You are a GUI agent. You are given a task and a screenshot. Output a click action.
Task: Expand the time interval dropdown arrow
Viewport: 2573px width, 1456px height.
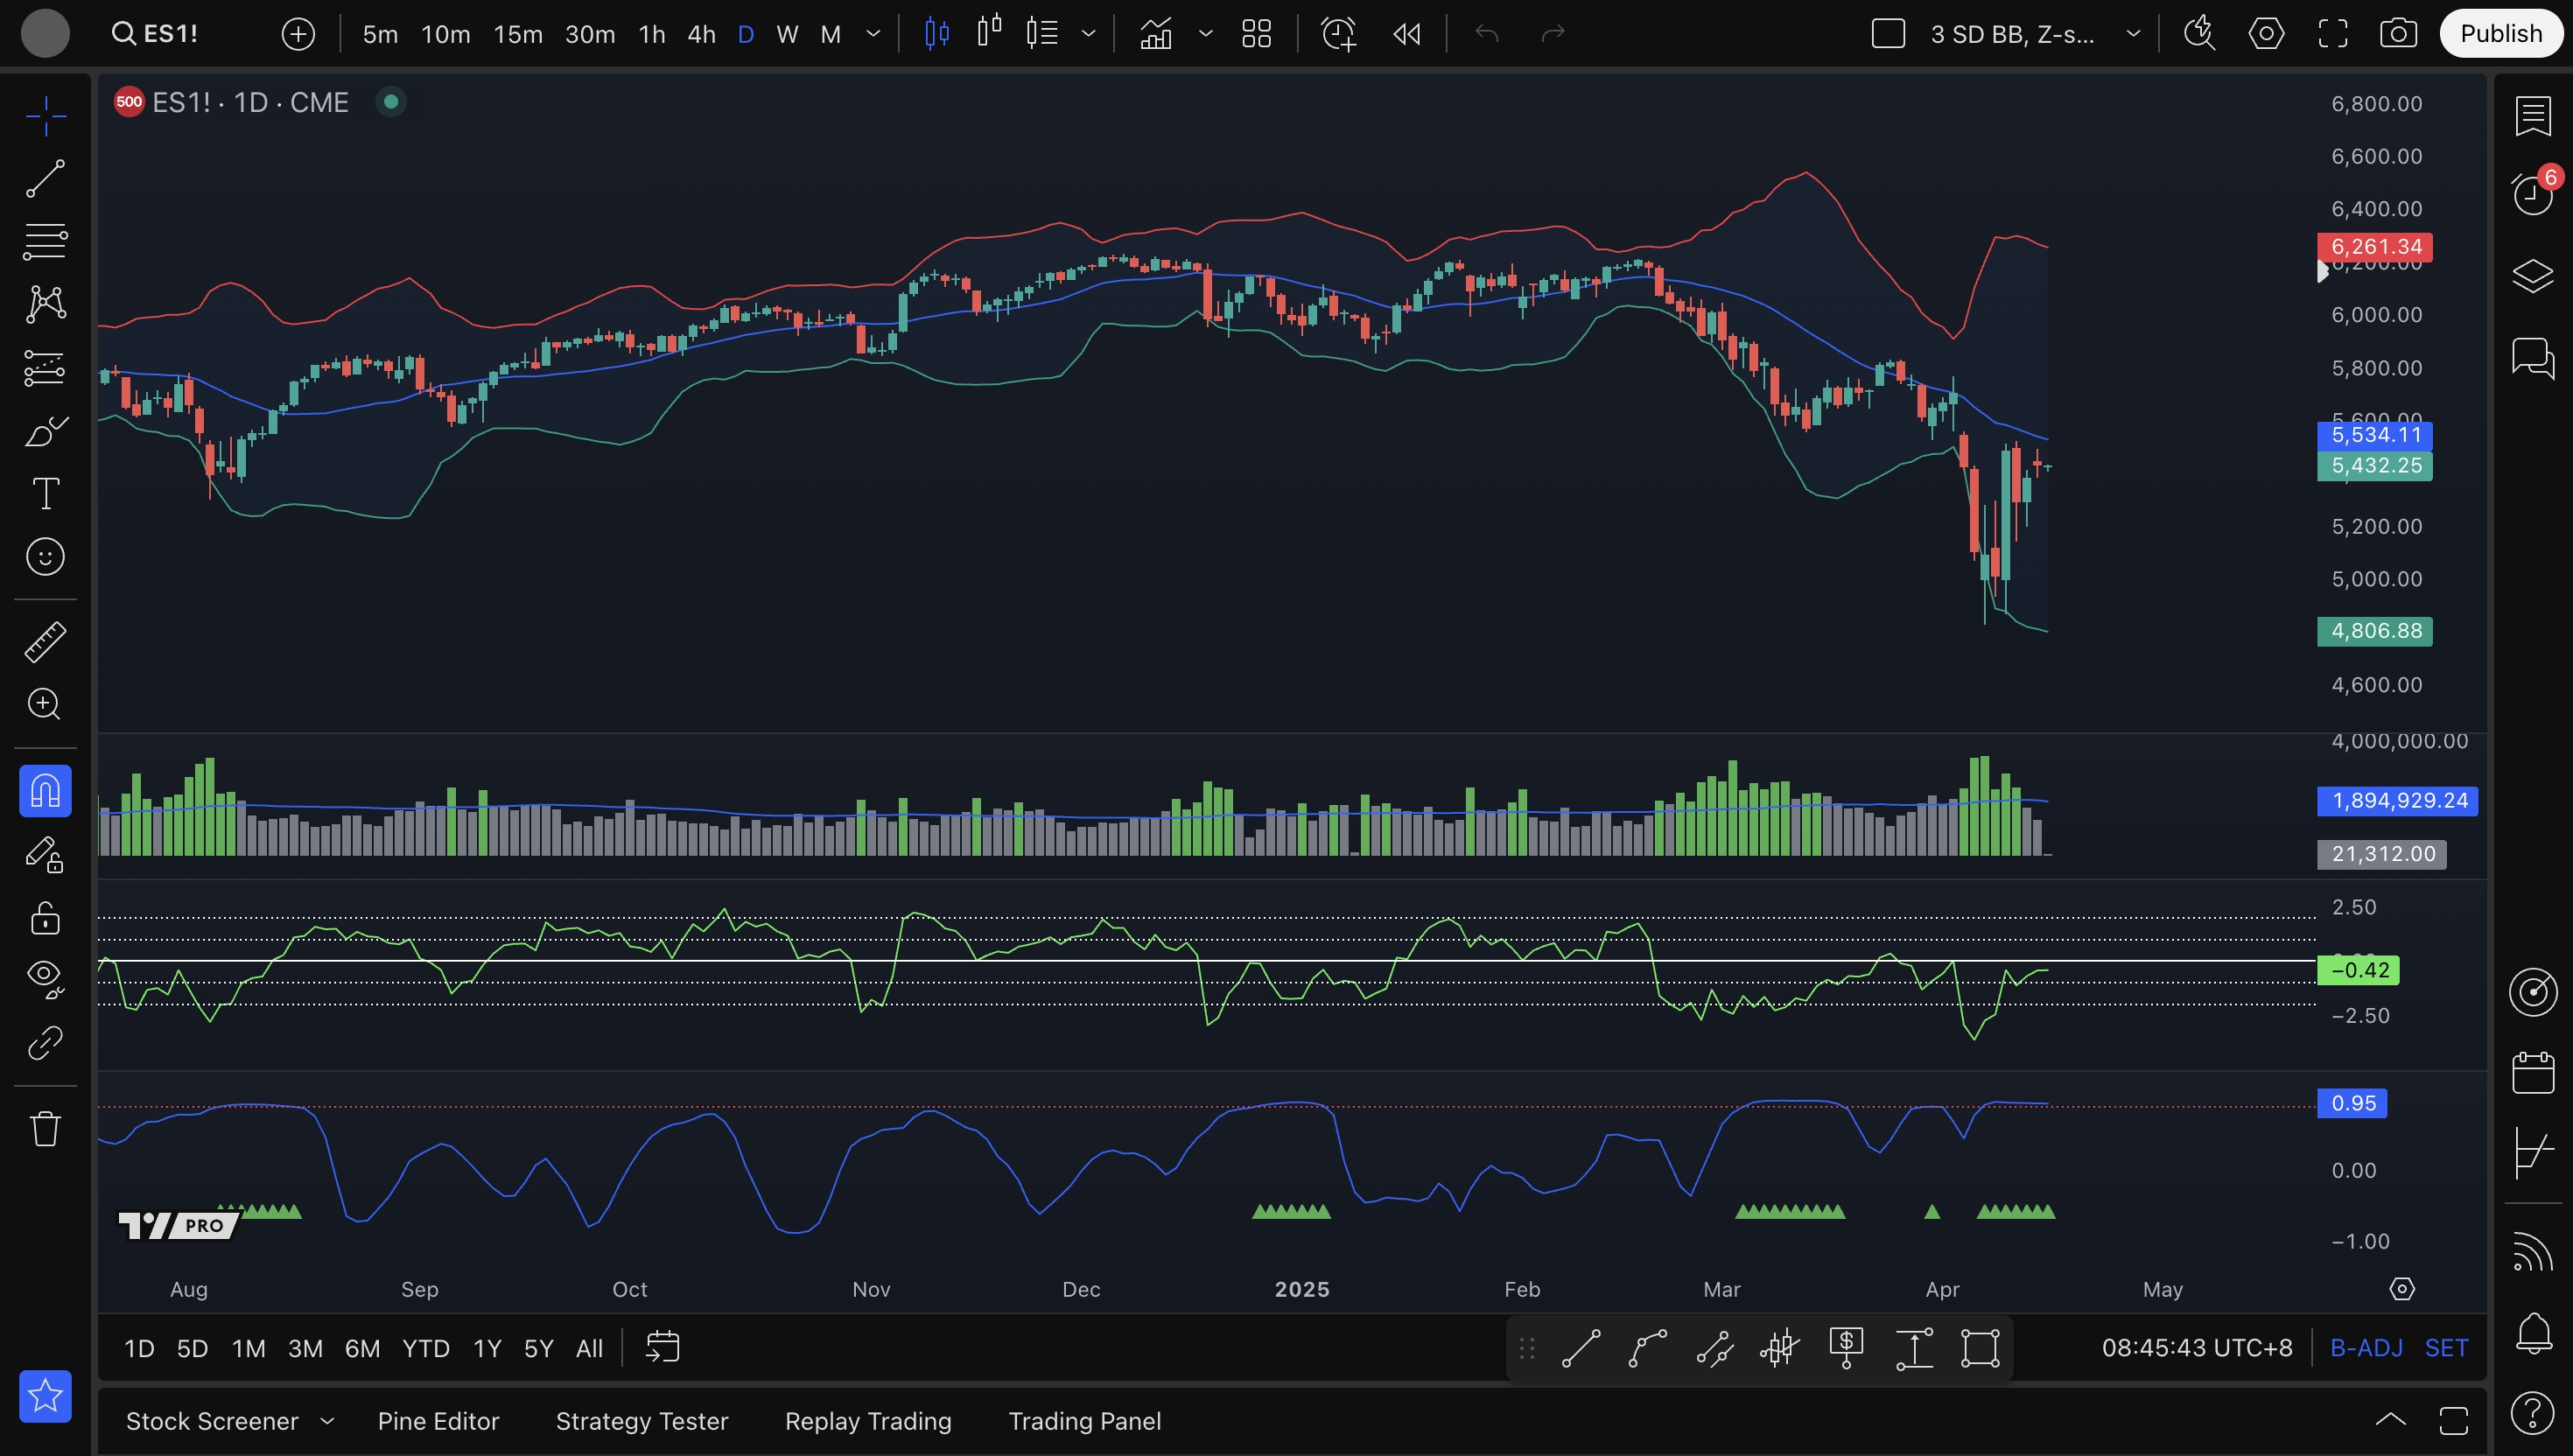pos(873,34)
